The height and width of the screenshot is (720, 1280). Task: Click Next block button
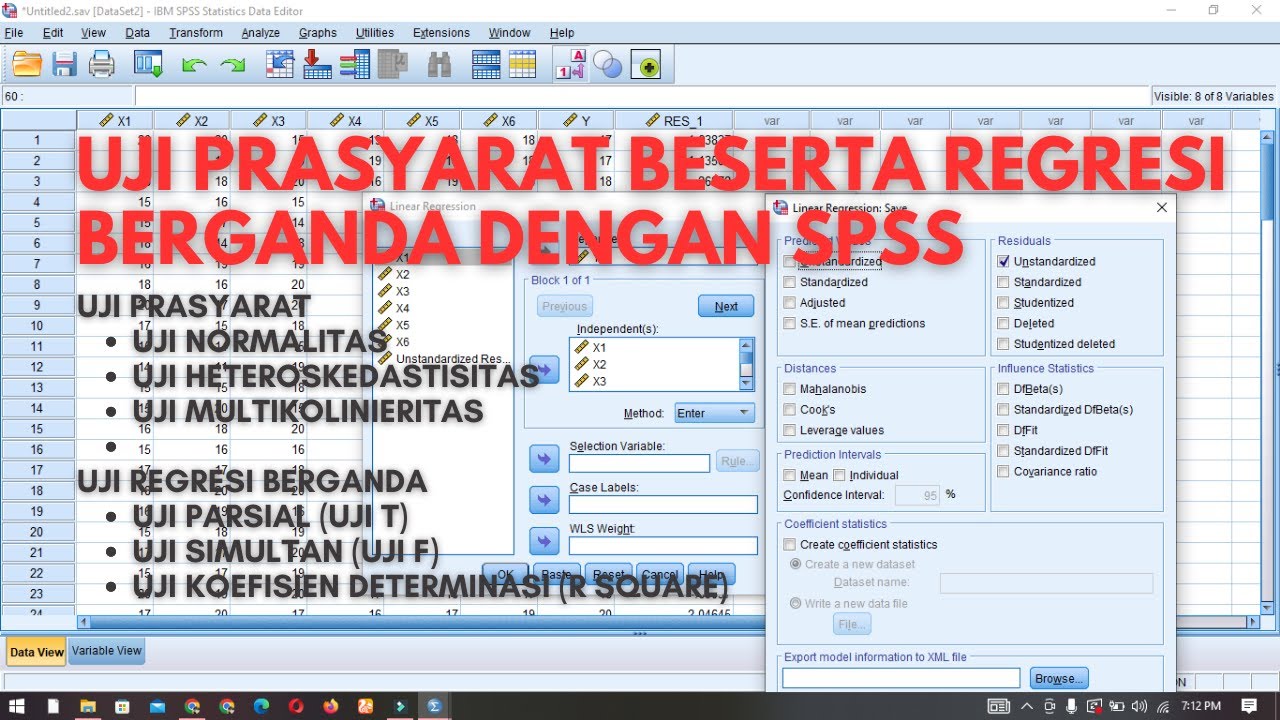[x=726, y=306]
